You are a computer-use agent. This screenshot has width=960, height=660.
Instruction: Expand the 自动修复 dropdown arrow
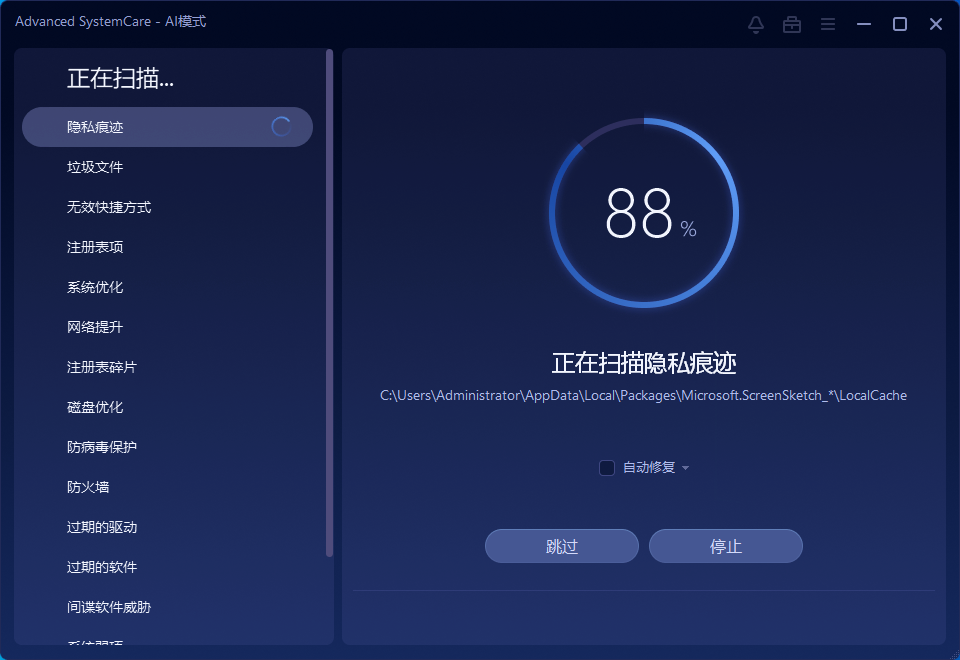(x=686, y=468)
